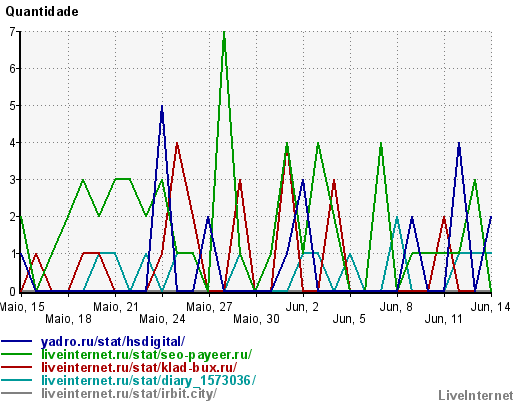Click the green legend line swatch
Screen dimensions: 520x405
17,354
